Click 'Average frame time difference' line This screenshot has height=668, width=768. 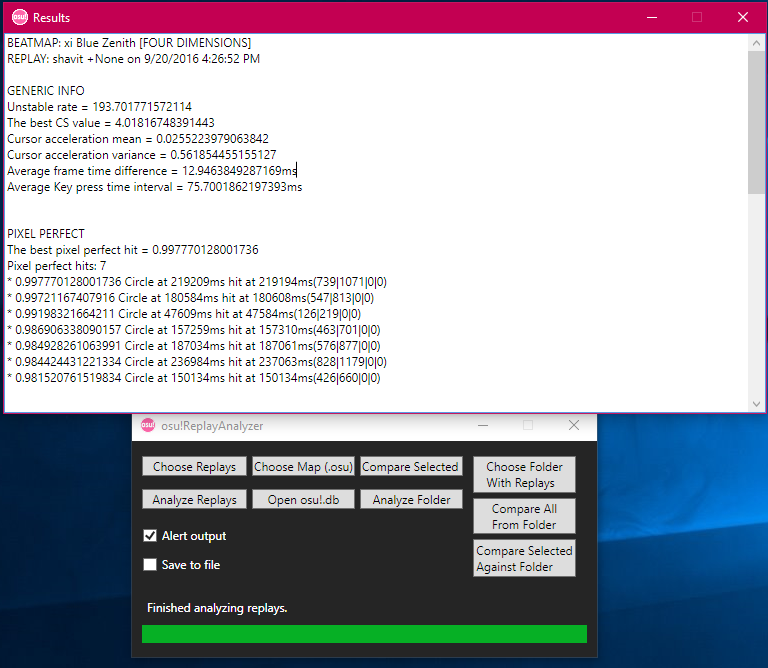pyautogui.click(x=152, y=171)
